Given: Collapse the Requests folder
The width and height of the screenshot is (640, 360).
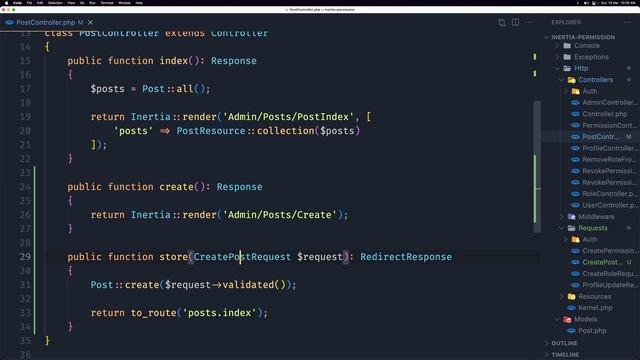Looking at the screenshot, I should (x=562, y=228).
